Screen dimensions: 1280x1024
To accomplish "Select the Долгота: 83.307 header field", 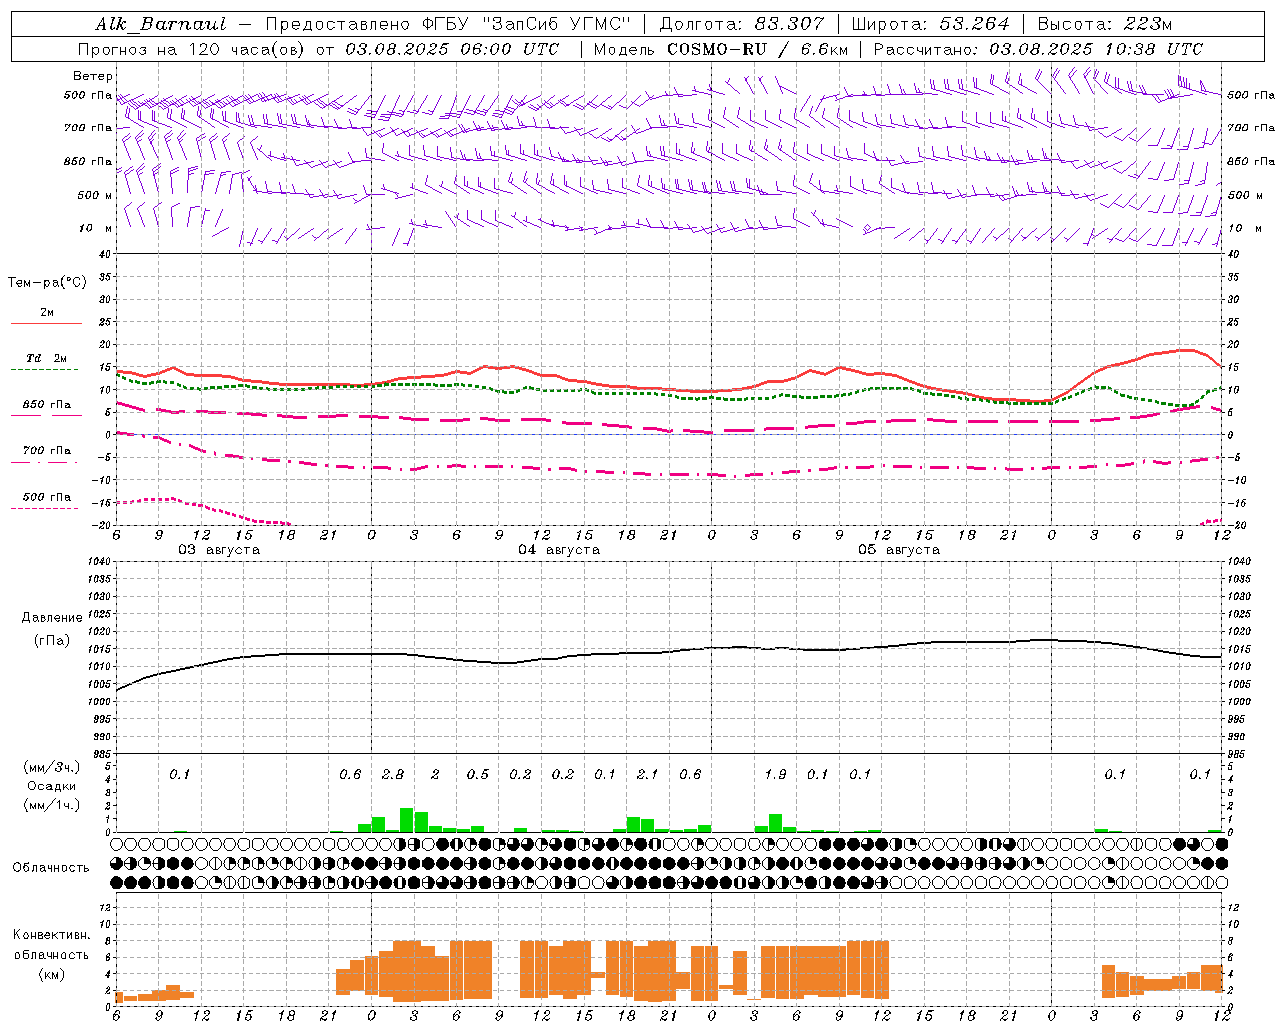I will (742, 25).
